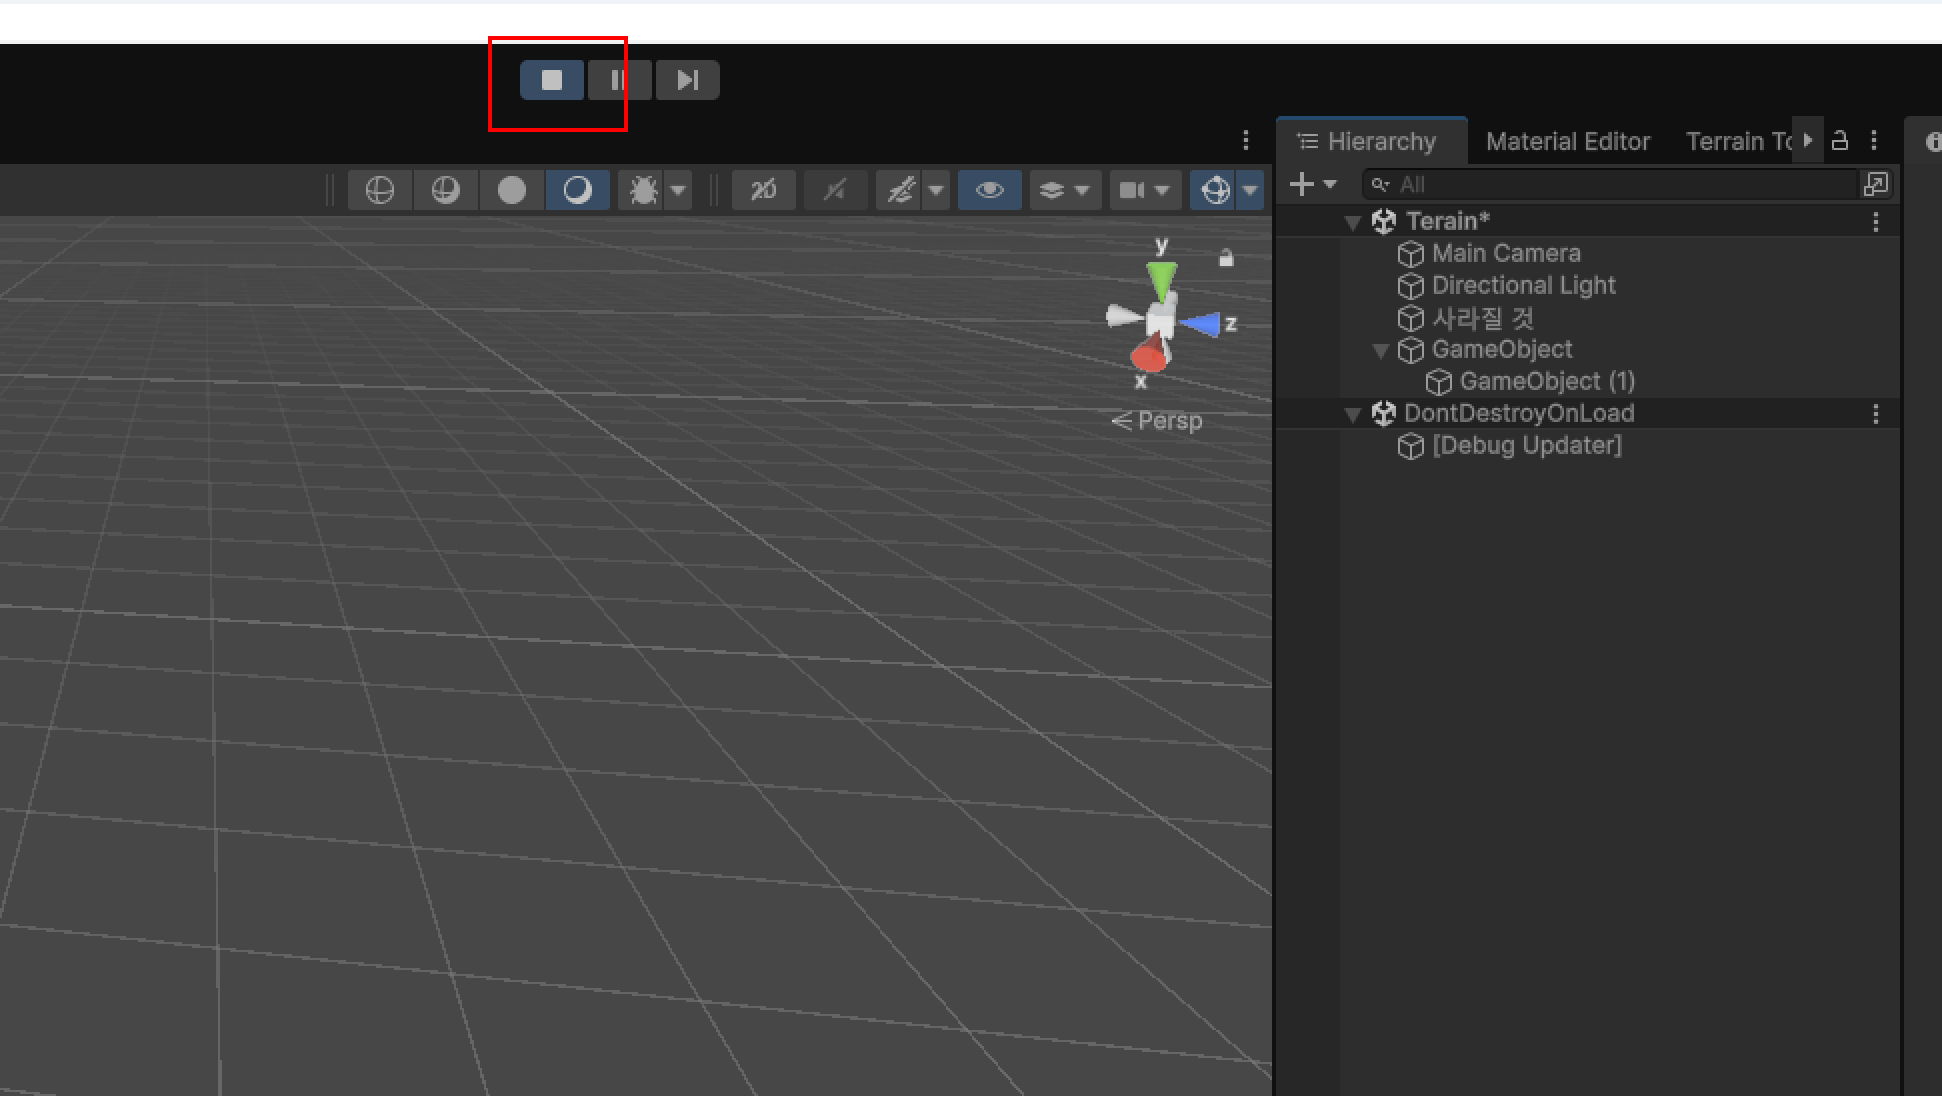The height and width of the screenshot is (1096, 1942).
Task: Pause the running game
Action: [x=619, y=80]
